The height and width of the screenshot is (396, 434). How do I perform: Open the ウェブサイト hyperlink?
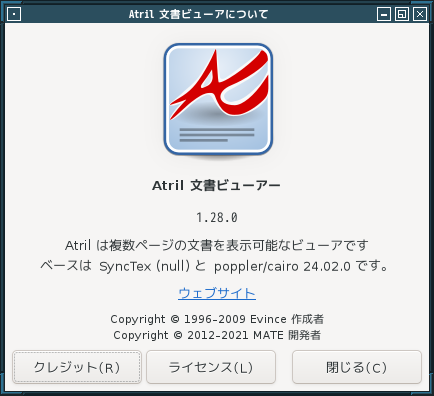(217, 293)
